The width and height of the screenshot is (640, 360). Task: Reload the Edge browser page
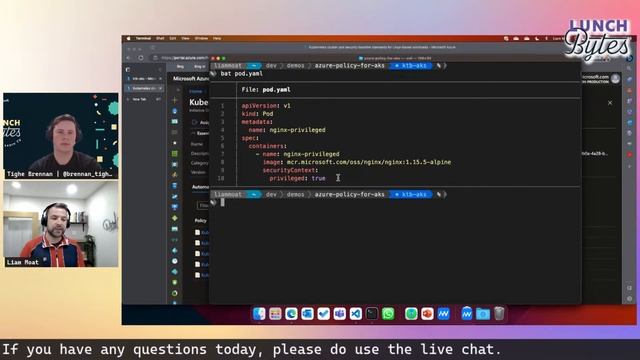click(141, 58)
